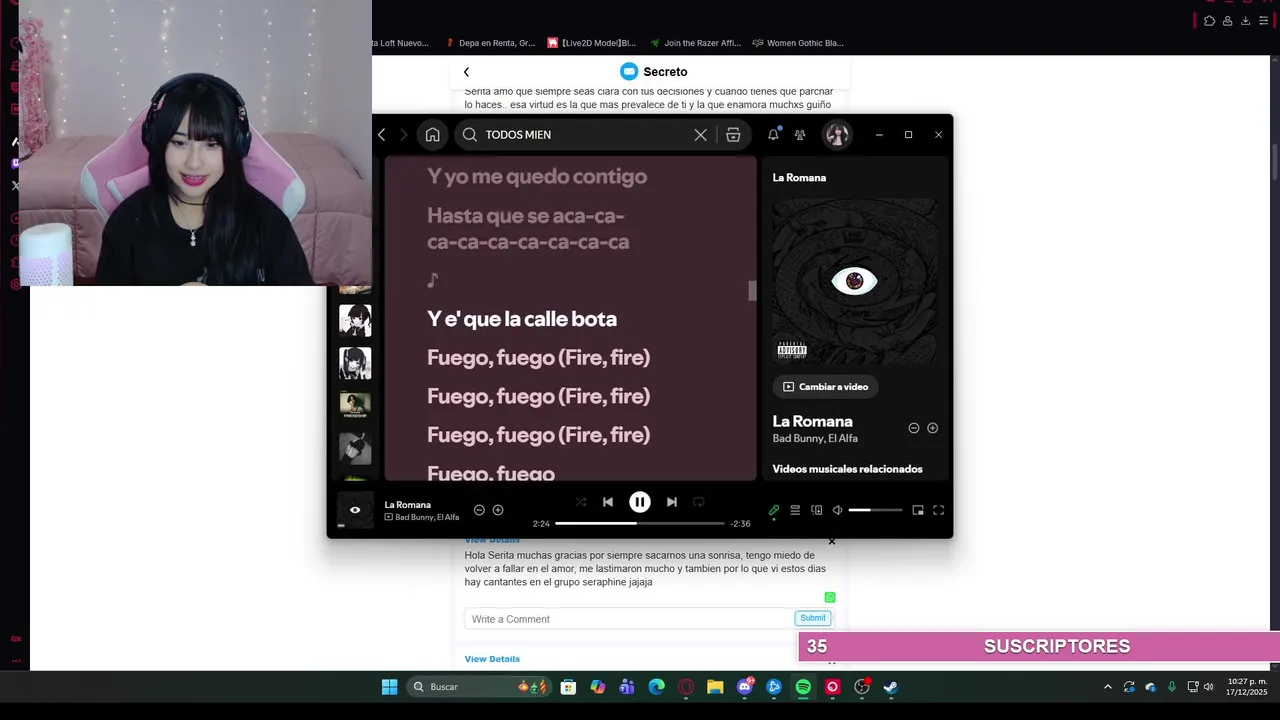The height and width of the screenshot is (720, 1280).
Task: Open browser menu at top right
Action: [1264, 21]
